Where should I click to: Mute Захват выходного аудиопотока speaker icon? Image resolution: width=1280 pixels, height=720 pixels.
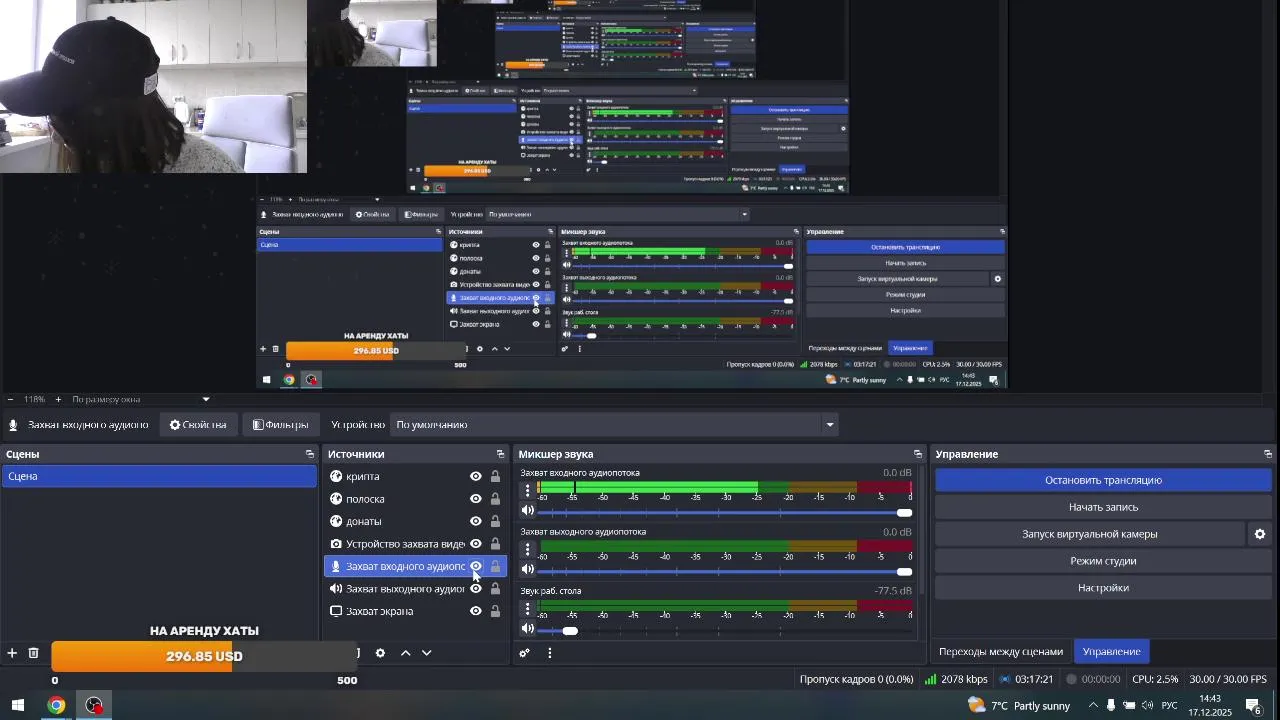tap(528, 570)
